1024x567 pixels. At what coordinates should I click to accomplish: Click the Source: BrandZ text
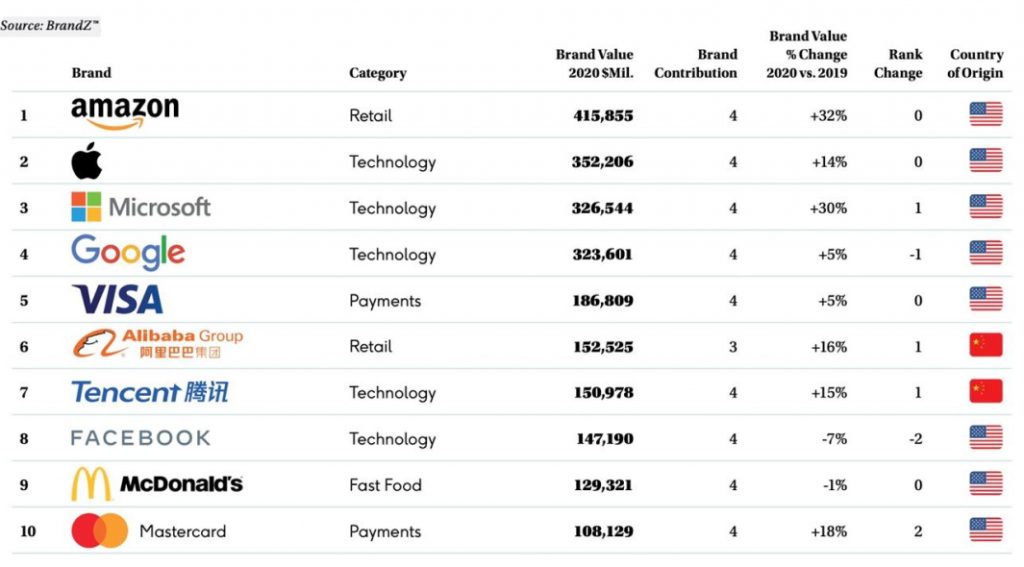point(49,25)
